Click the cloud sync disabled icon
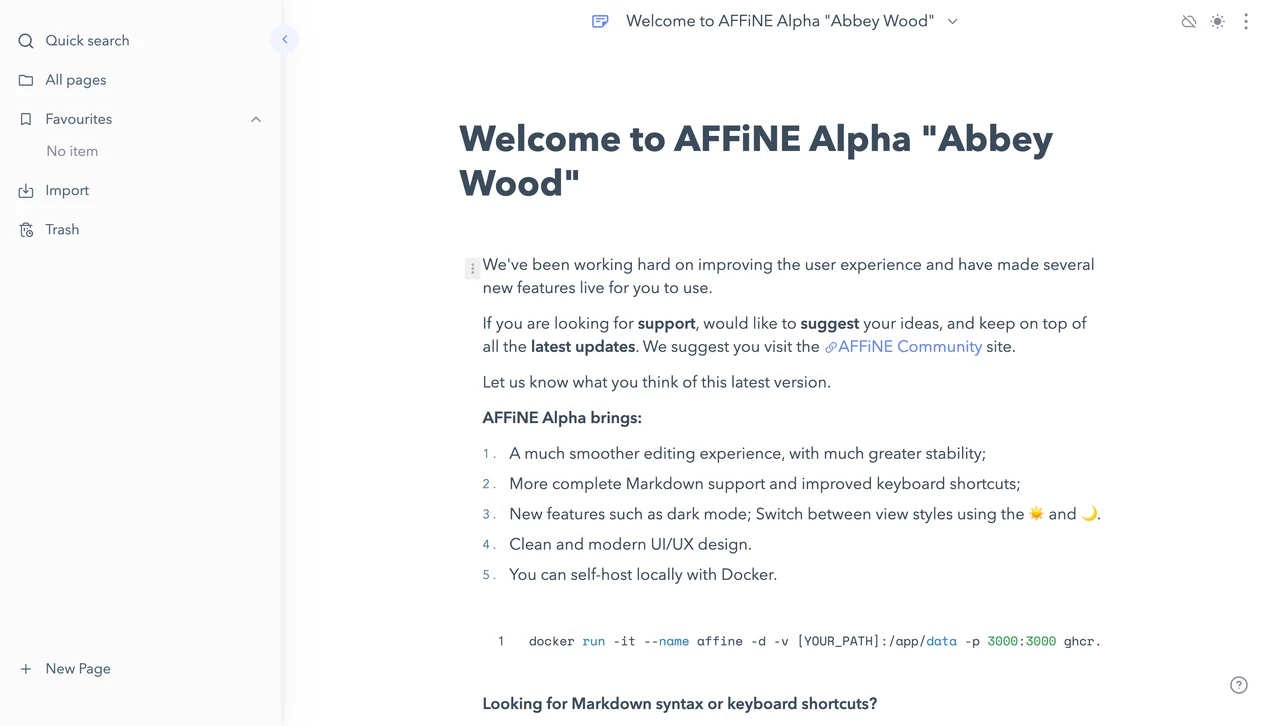 tap(1189, 21)
